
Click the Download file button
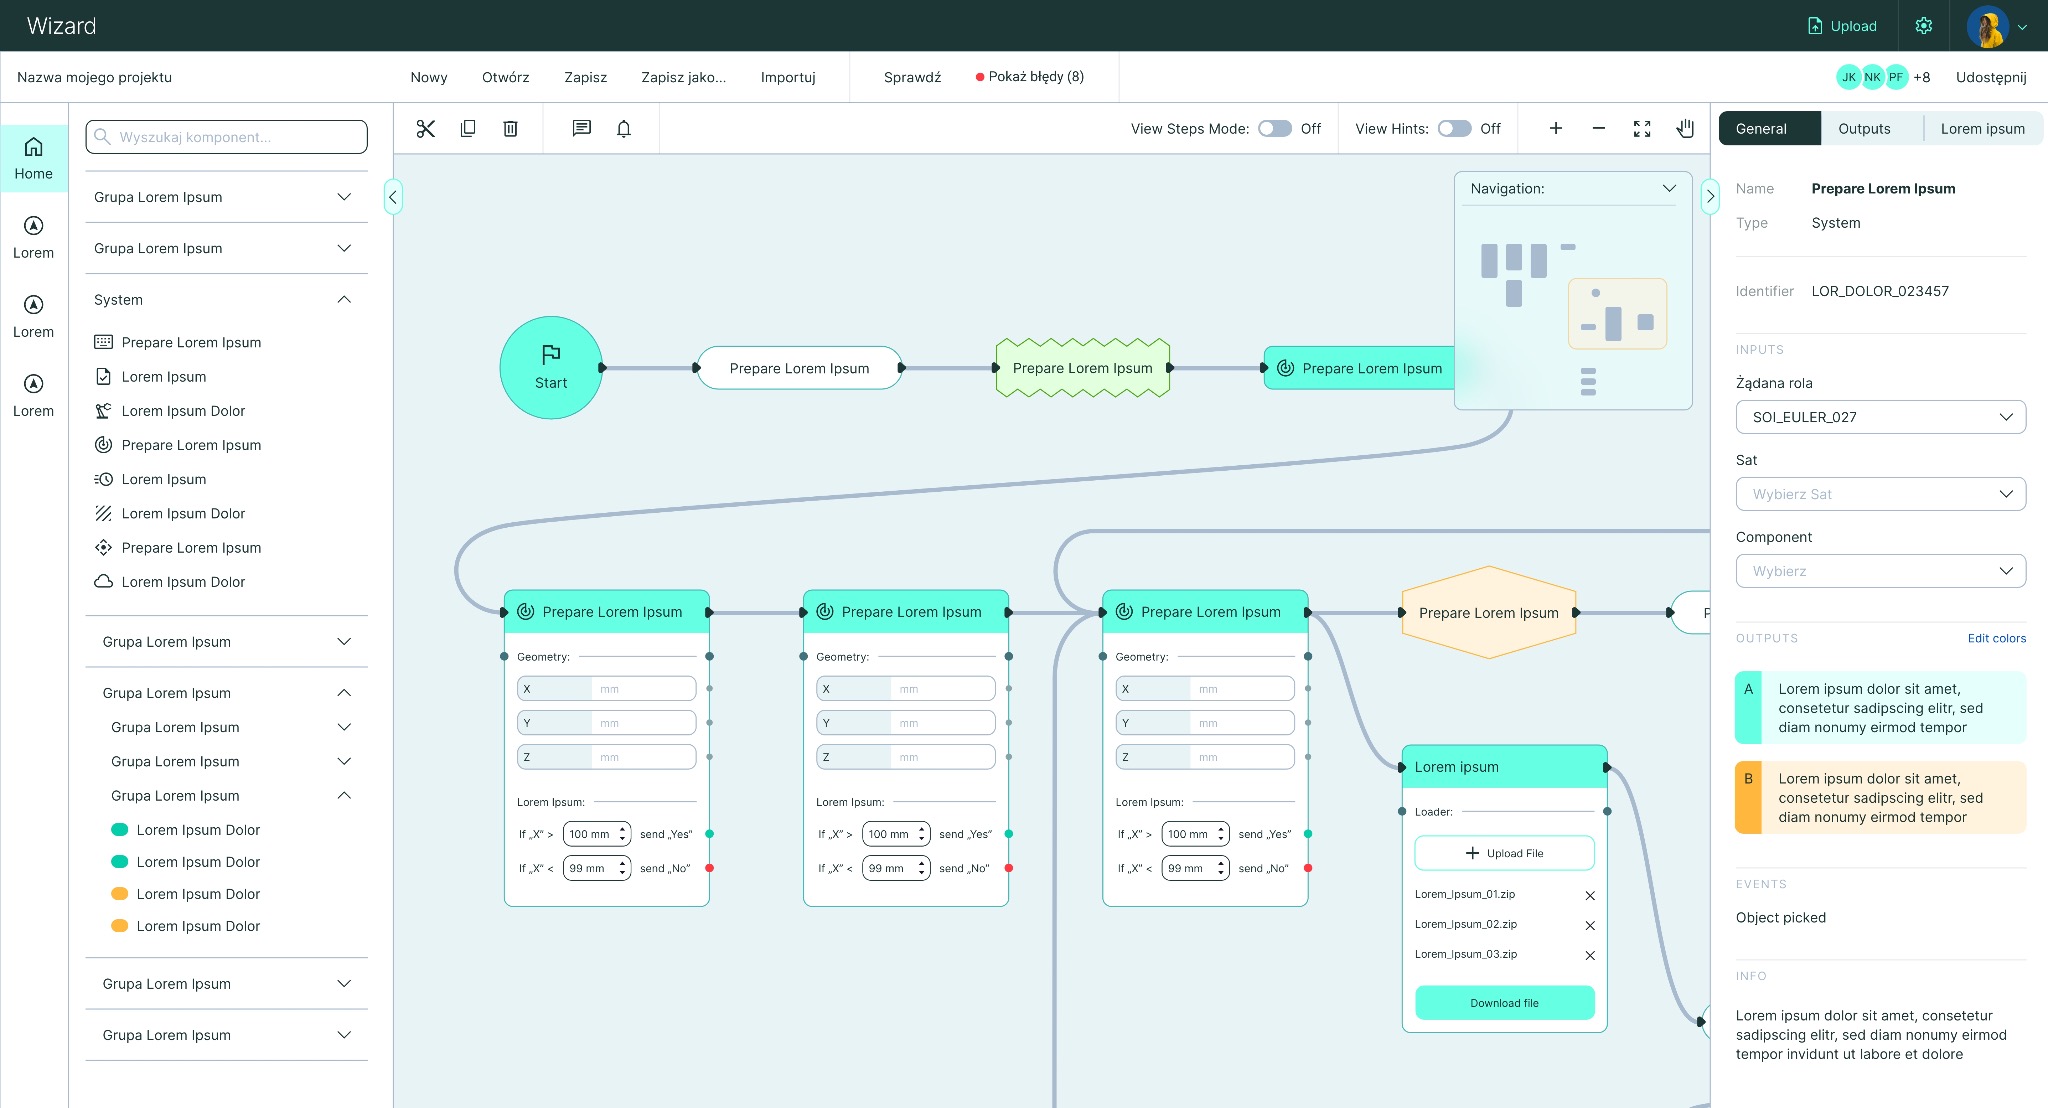click(x=1504, y=1003)
